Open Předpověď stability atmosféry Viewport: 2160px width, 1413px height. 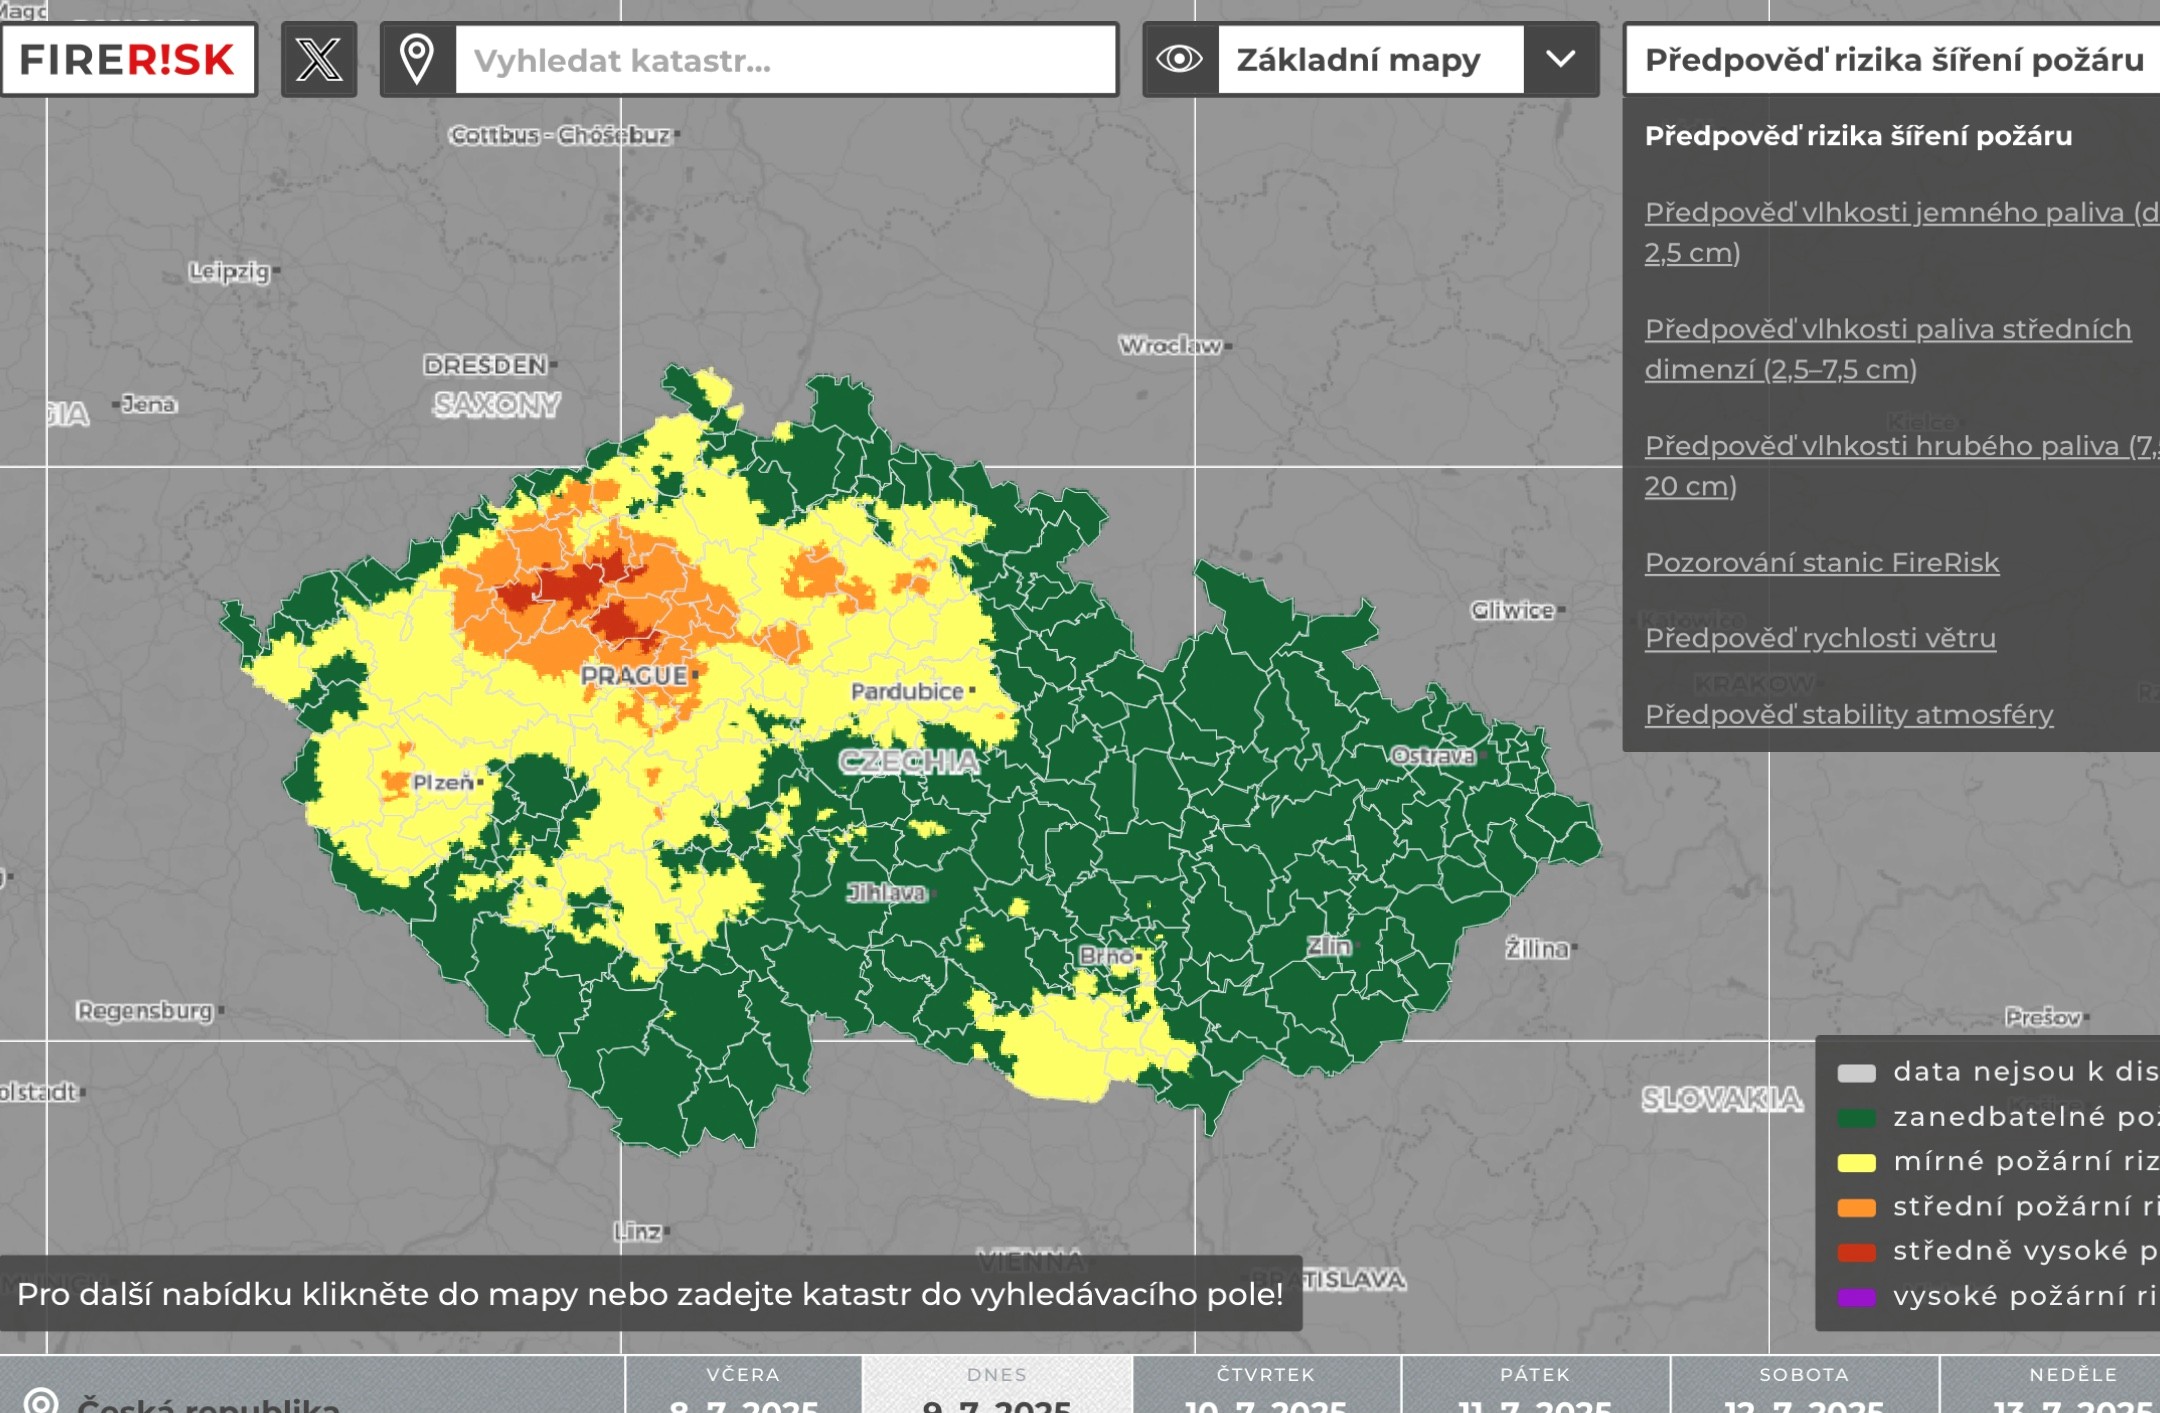[1849, 714]
